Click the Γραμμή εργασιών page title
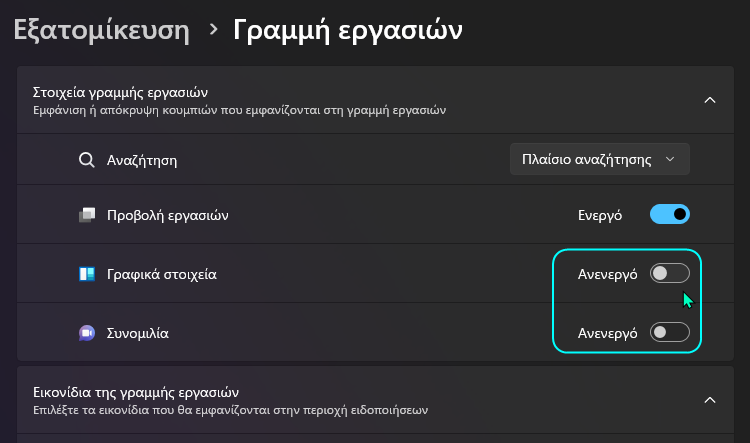This screenshot has width=750, height=443. click(x=347, y=30)
